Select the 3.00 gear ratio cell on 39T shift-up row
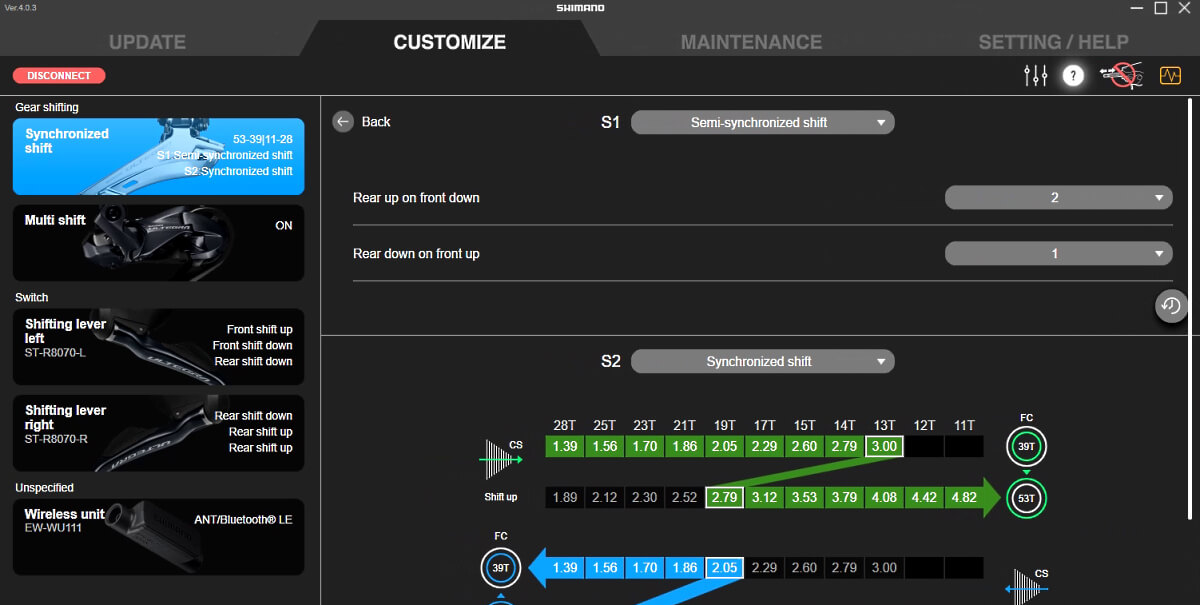The height and width of the screenshot is (605, 1200). coord(884,446)
